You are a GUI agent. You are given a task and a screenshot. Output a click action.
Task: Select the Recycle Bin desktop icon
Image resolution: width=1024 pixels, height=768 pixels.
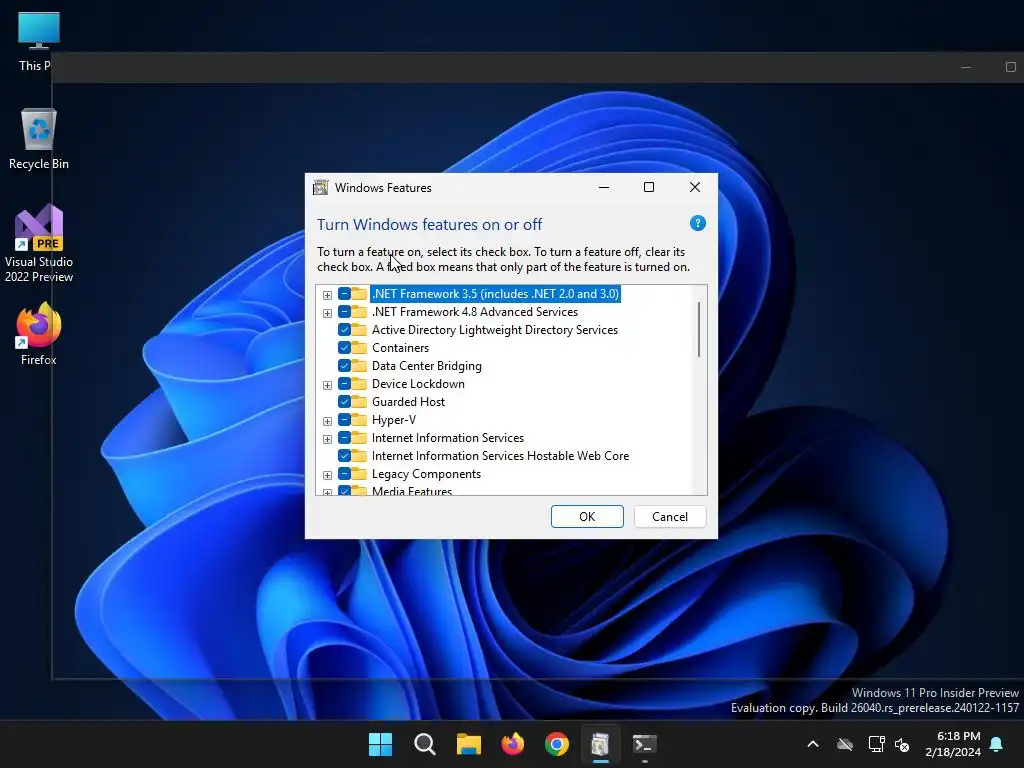[x=39, y=139]
